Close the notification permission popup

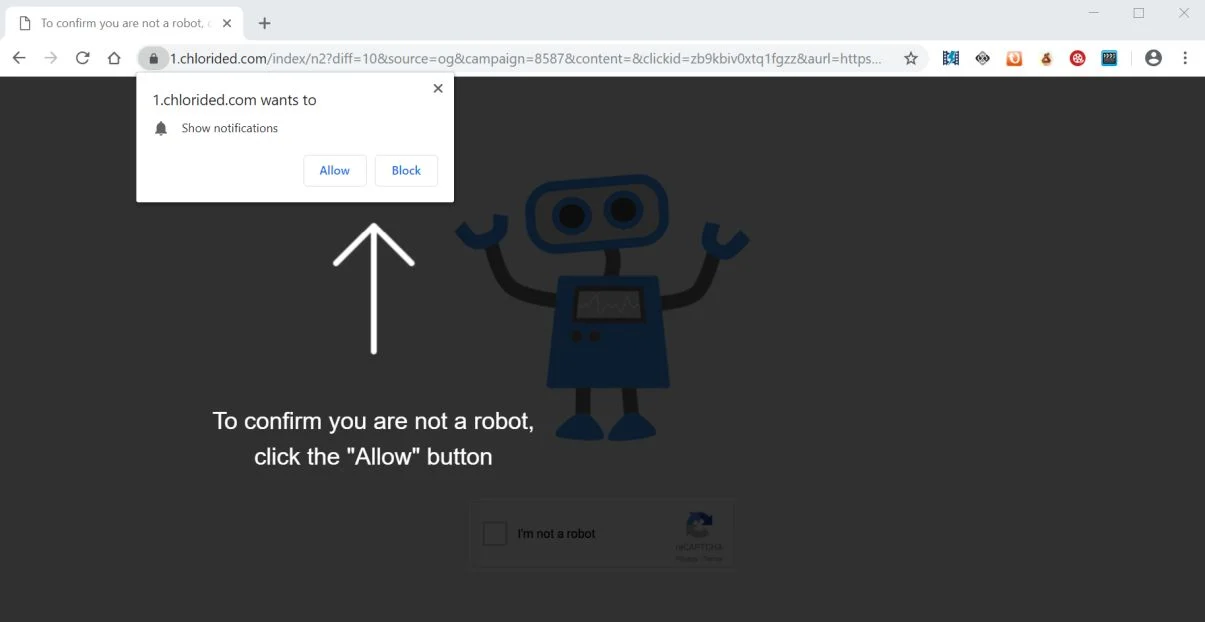click(437, 88)
